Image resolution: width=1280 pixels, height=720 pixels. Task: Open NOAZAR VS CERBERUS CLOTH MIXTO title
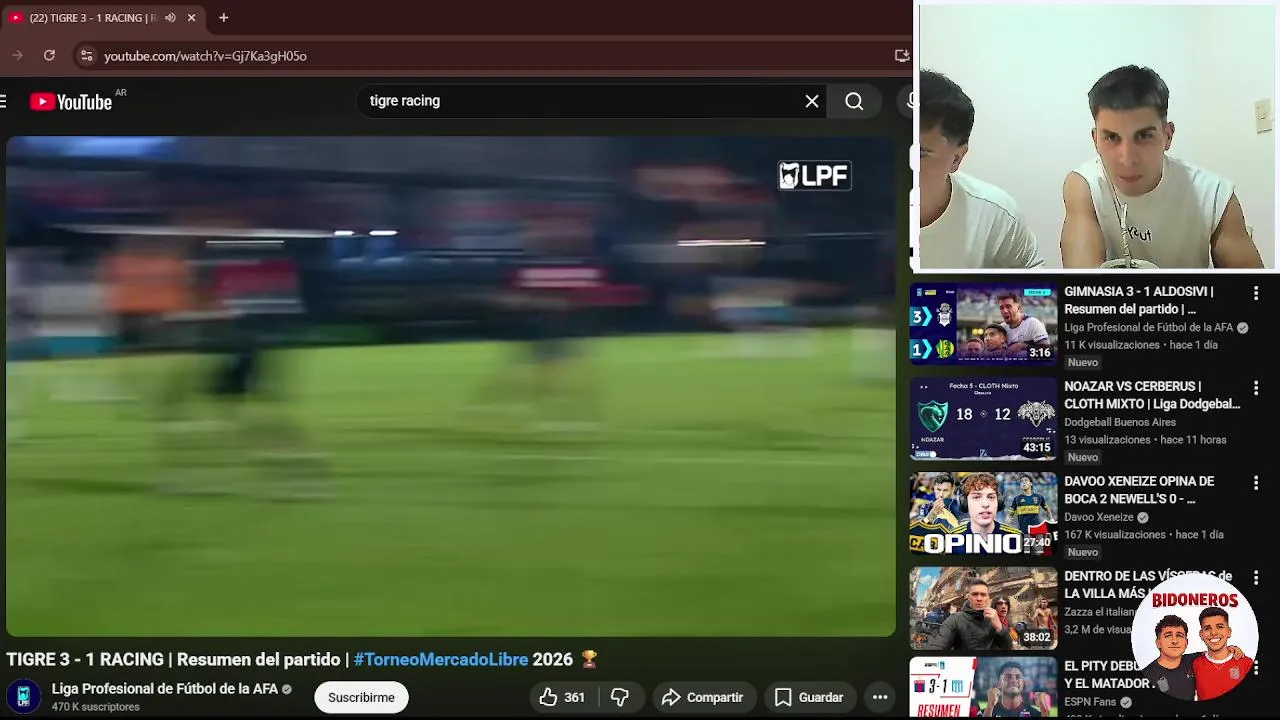pyautogui.click(x=1152, y=395)
